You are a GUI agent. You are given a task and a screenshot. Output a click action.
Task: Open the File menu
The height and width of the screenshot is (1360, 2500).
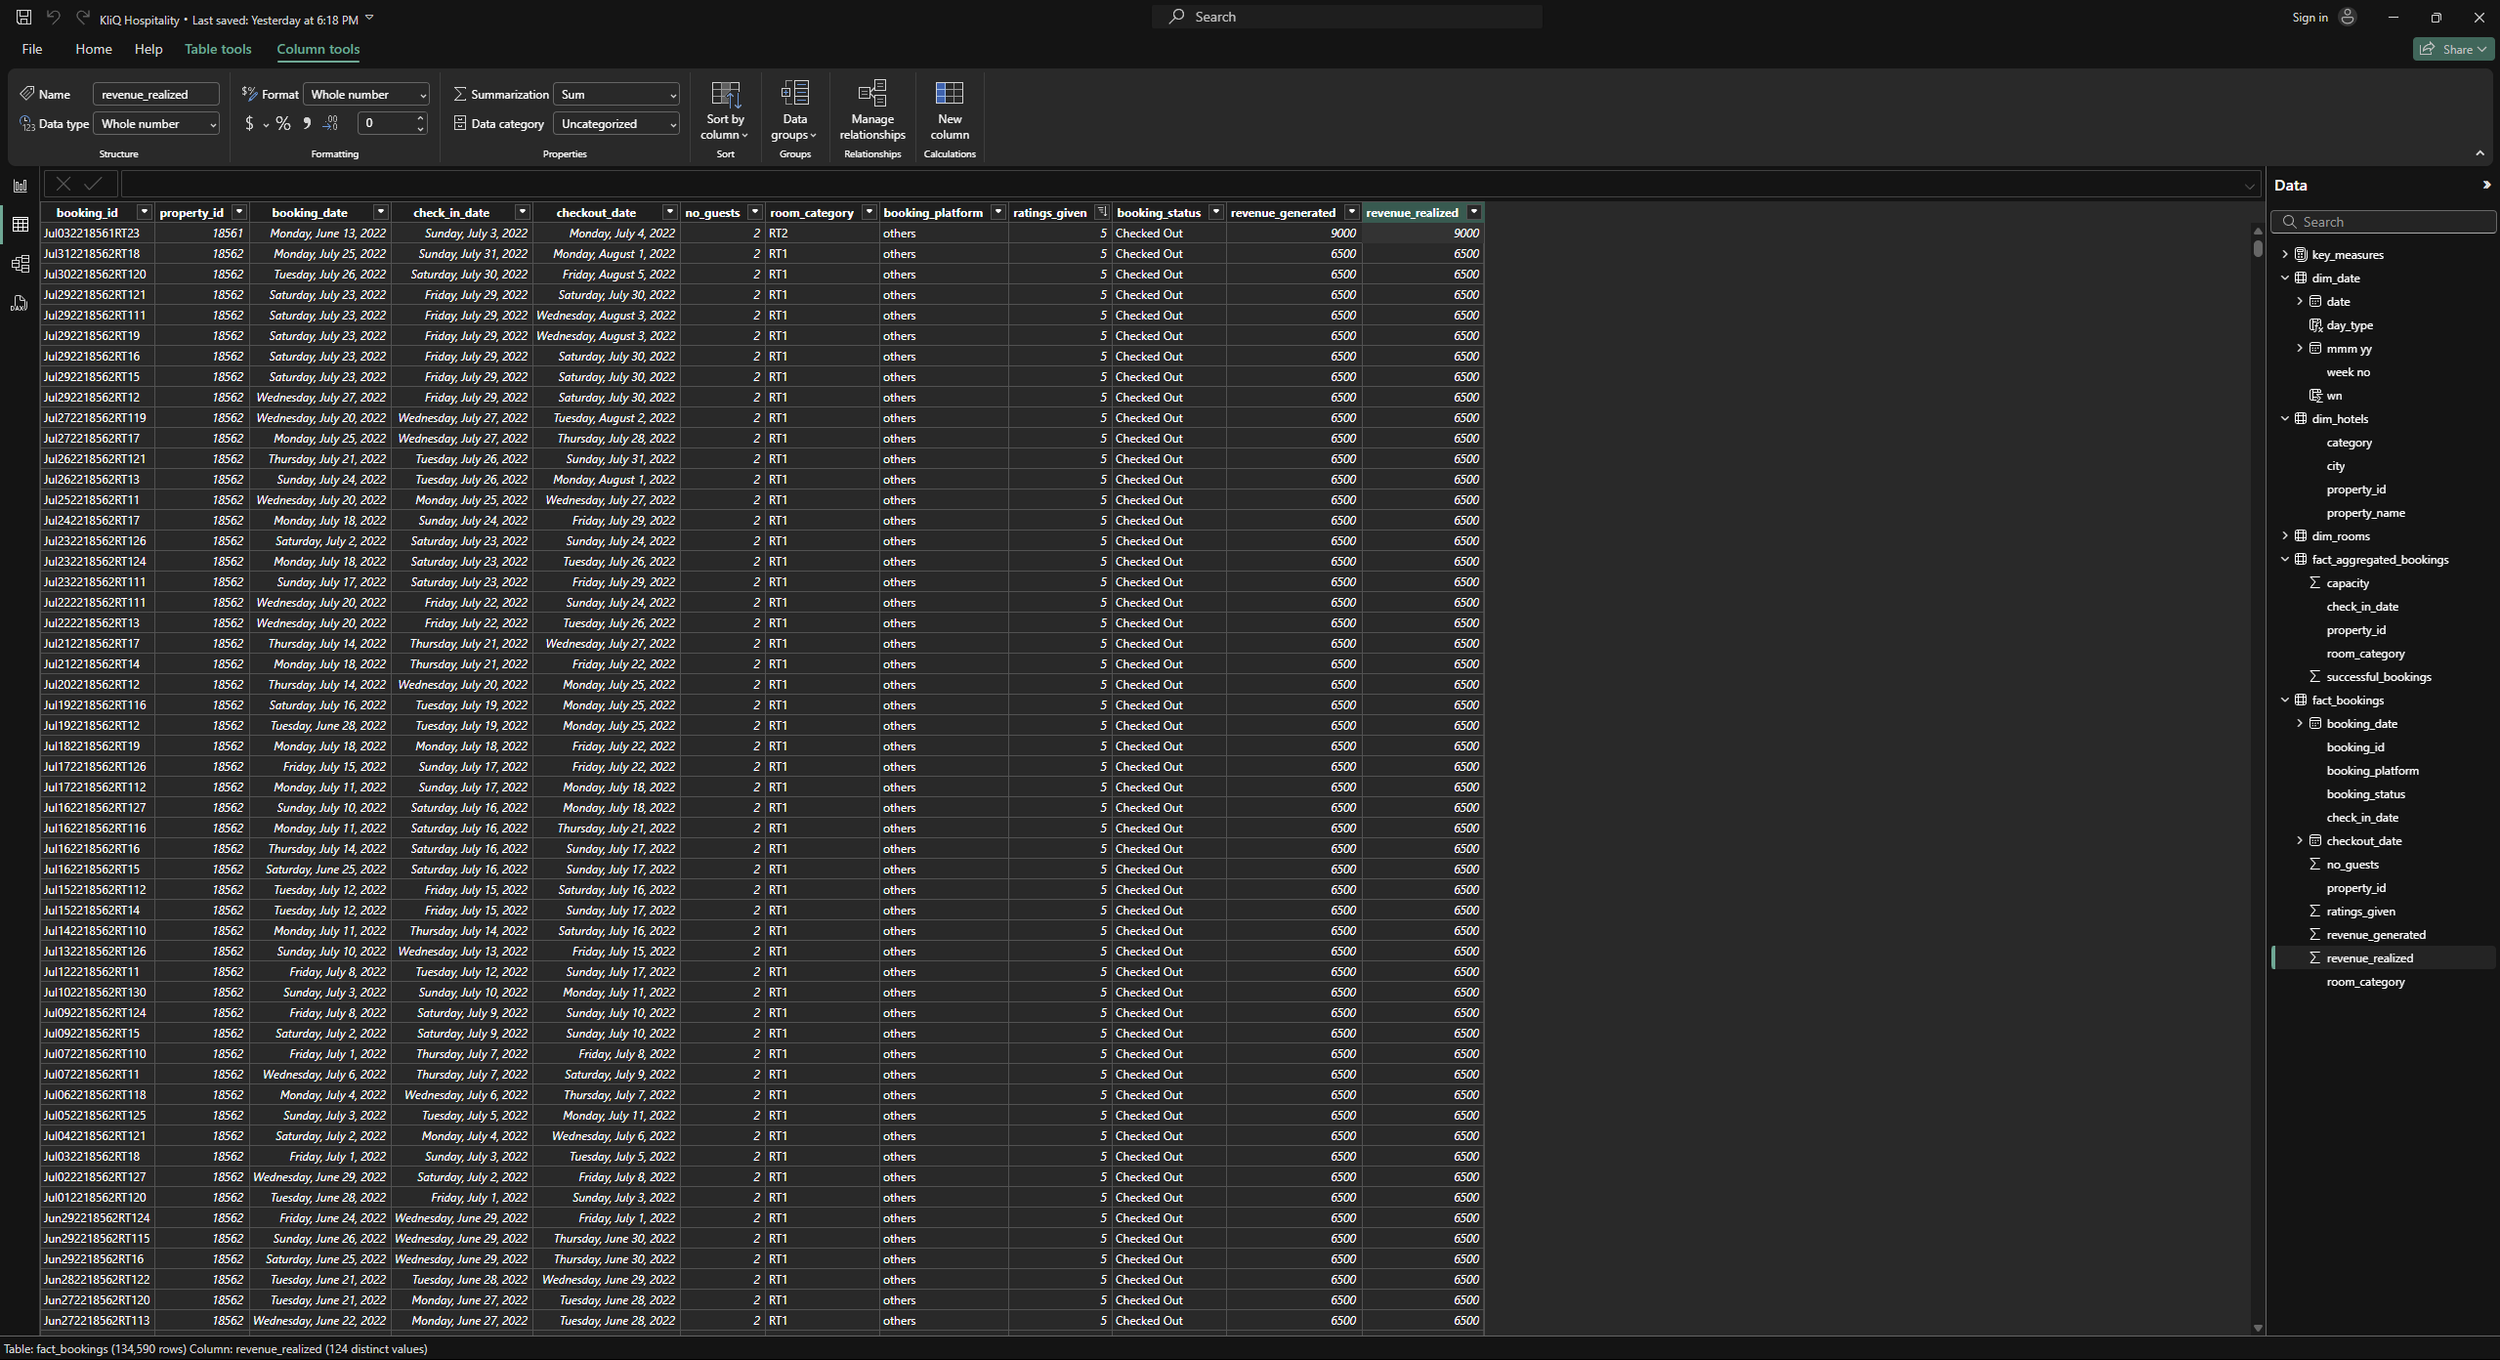(x=32, y=49)
